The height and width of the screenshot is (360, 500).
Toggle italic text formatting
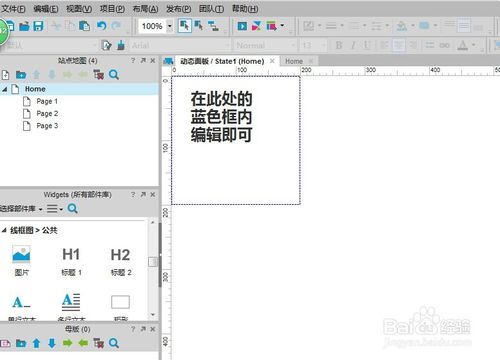coord(353,45)
